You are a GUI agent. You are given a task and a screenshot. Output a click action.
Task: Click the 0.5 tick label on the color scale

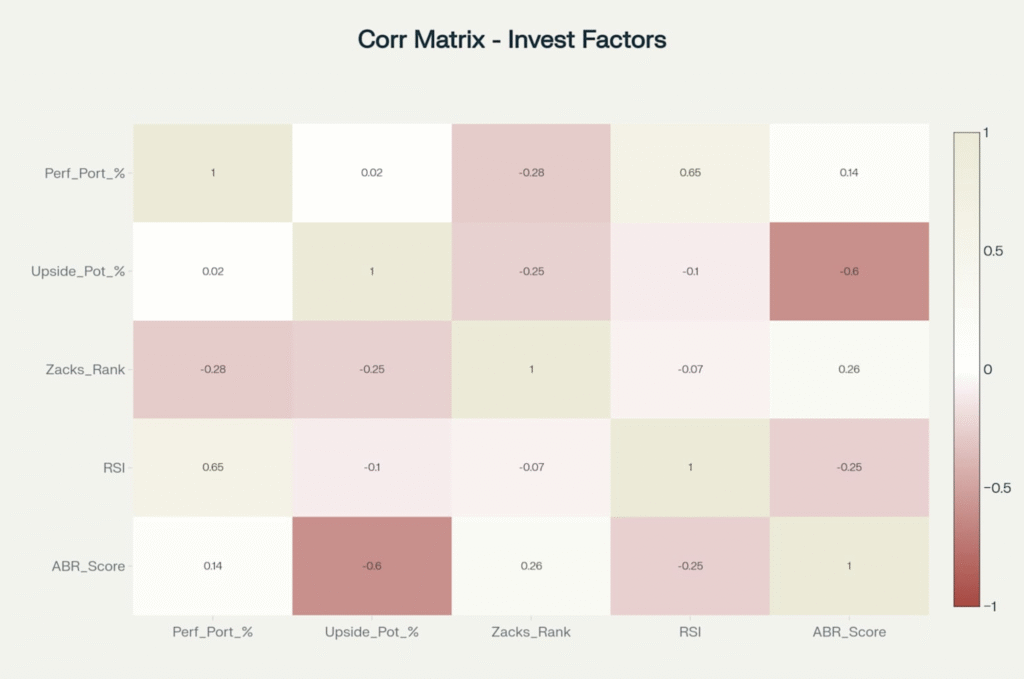point(993,251)
